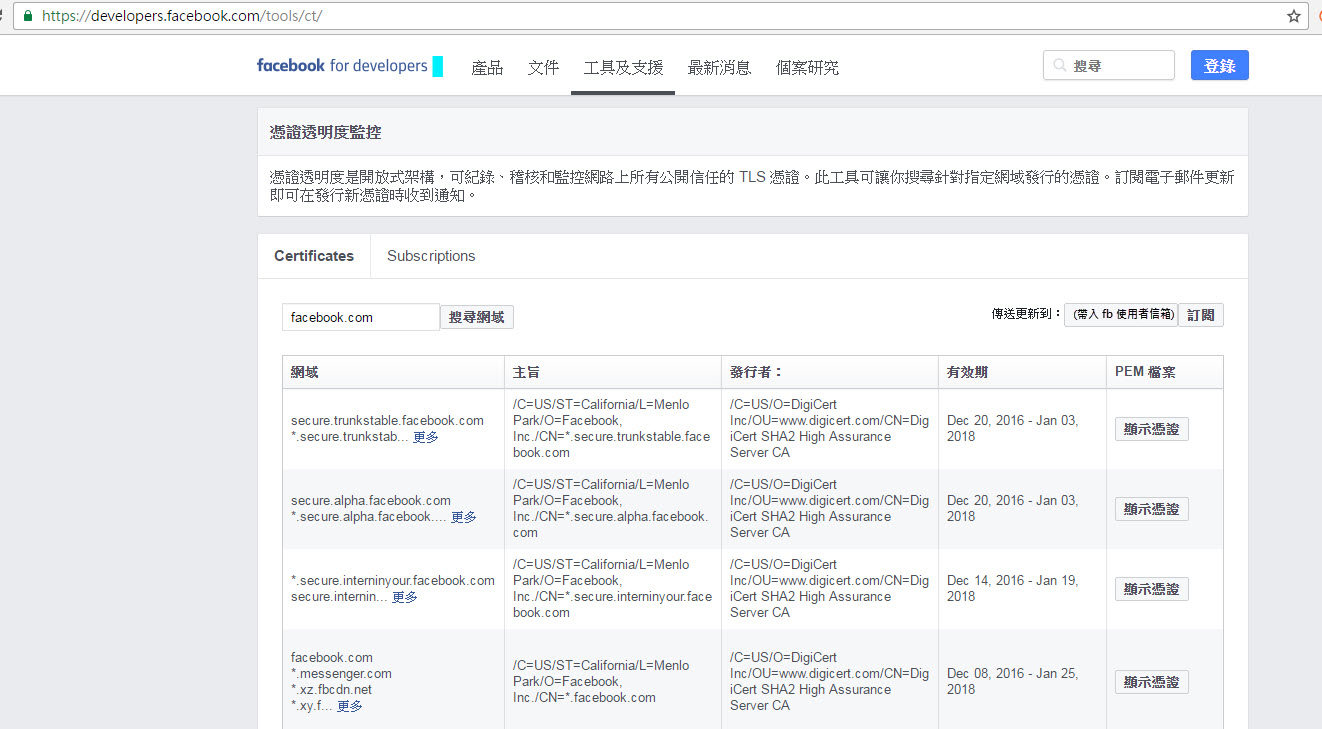This screenshot has height=729, width=1322.
Task: Click the facebook.com domain input field
Action: pyautogui.click(x=360, y=317)
